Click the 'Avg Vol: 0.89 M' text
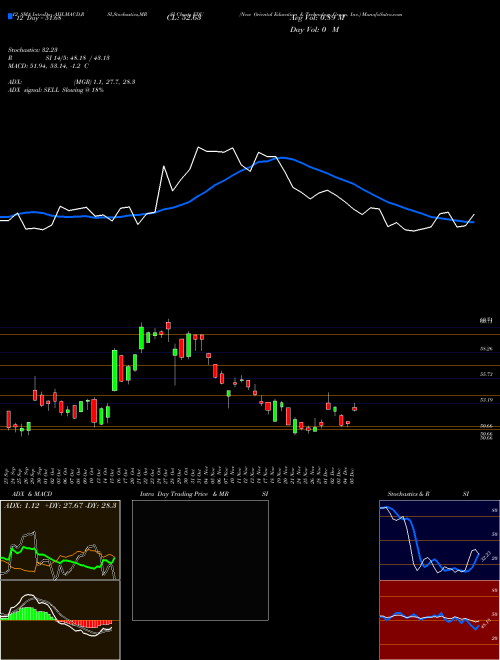The image size is (500, 660). pyautogui.click(x=317, y=18)
